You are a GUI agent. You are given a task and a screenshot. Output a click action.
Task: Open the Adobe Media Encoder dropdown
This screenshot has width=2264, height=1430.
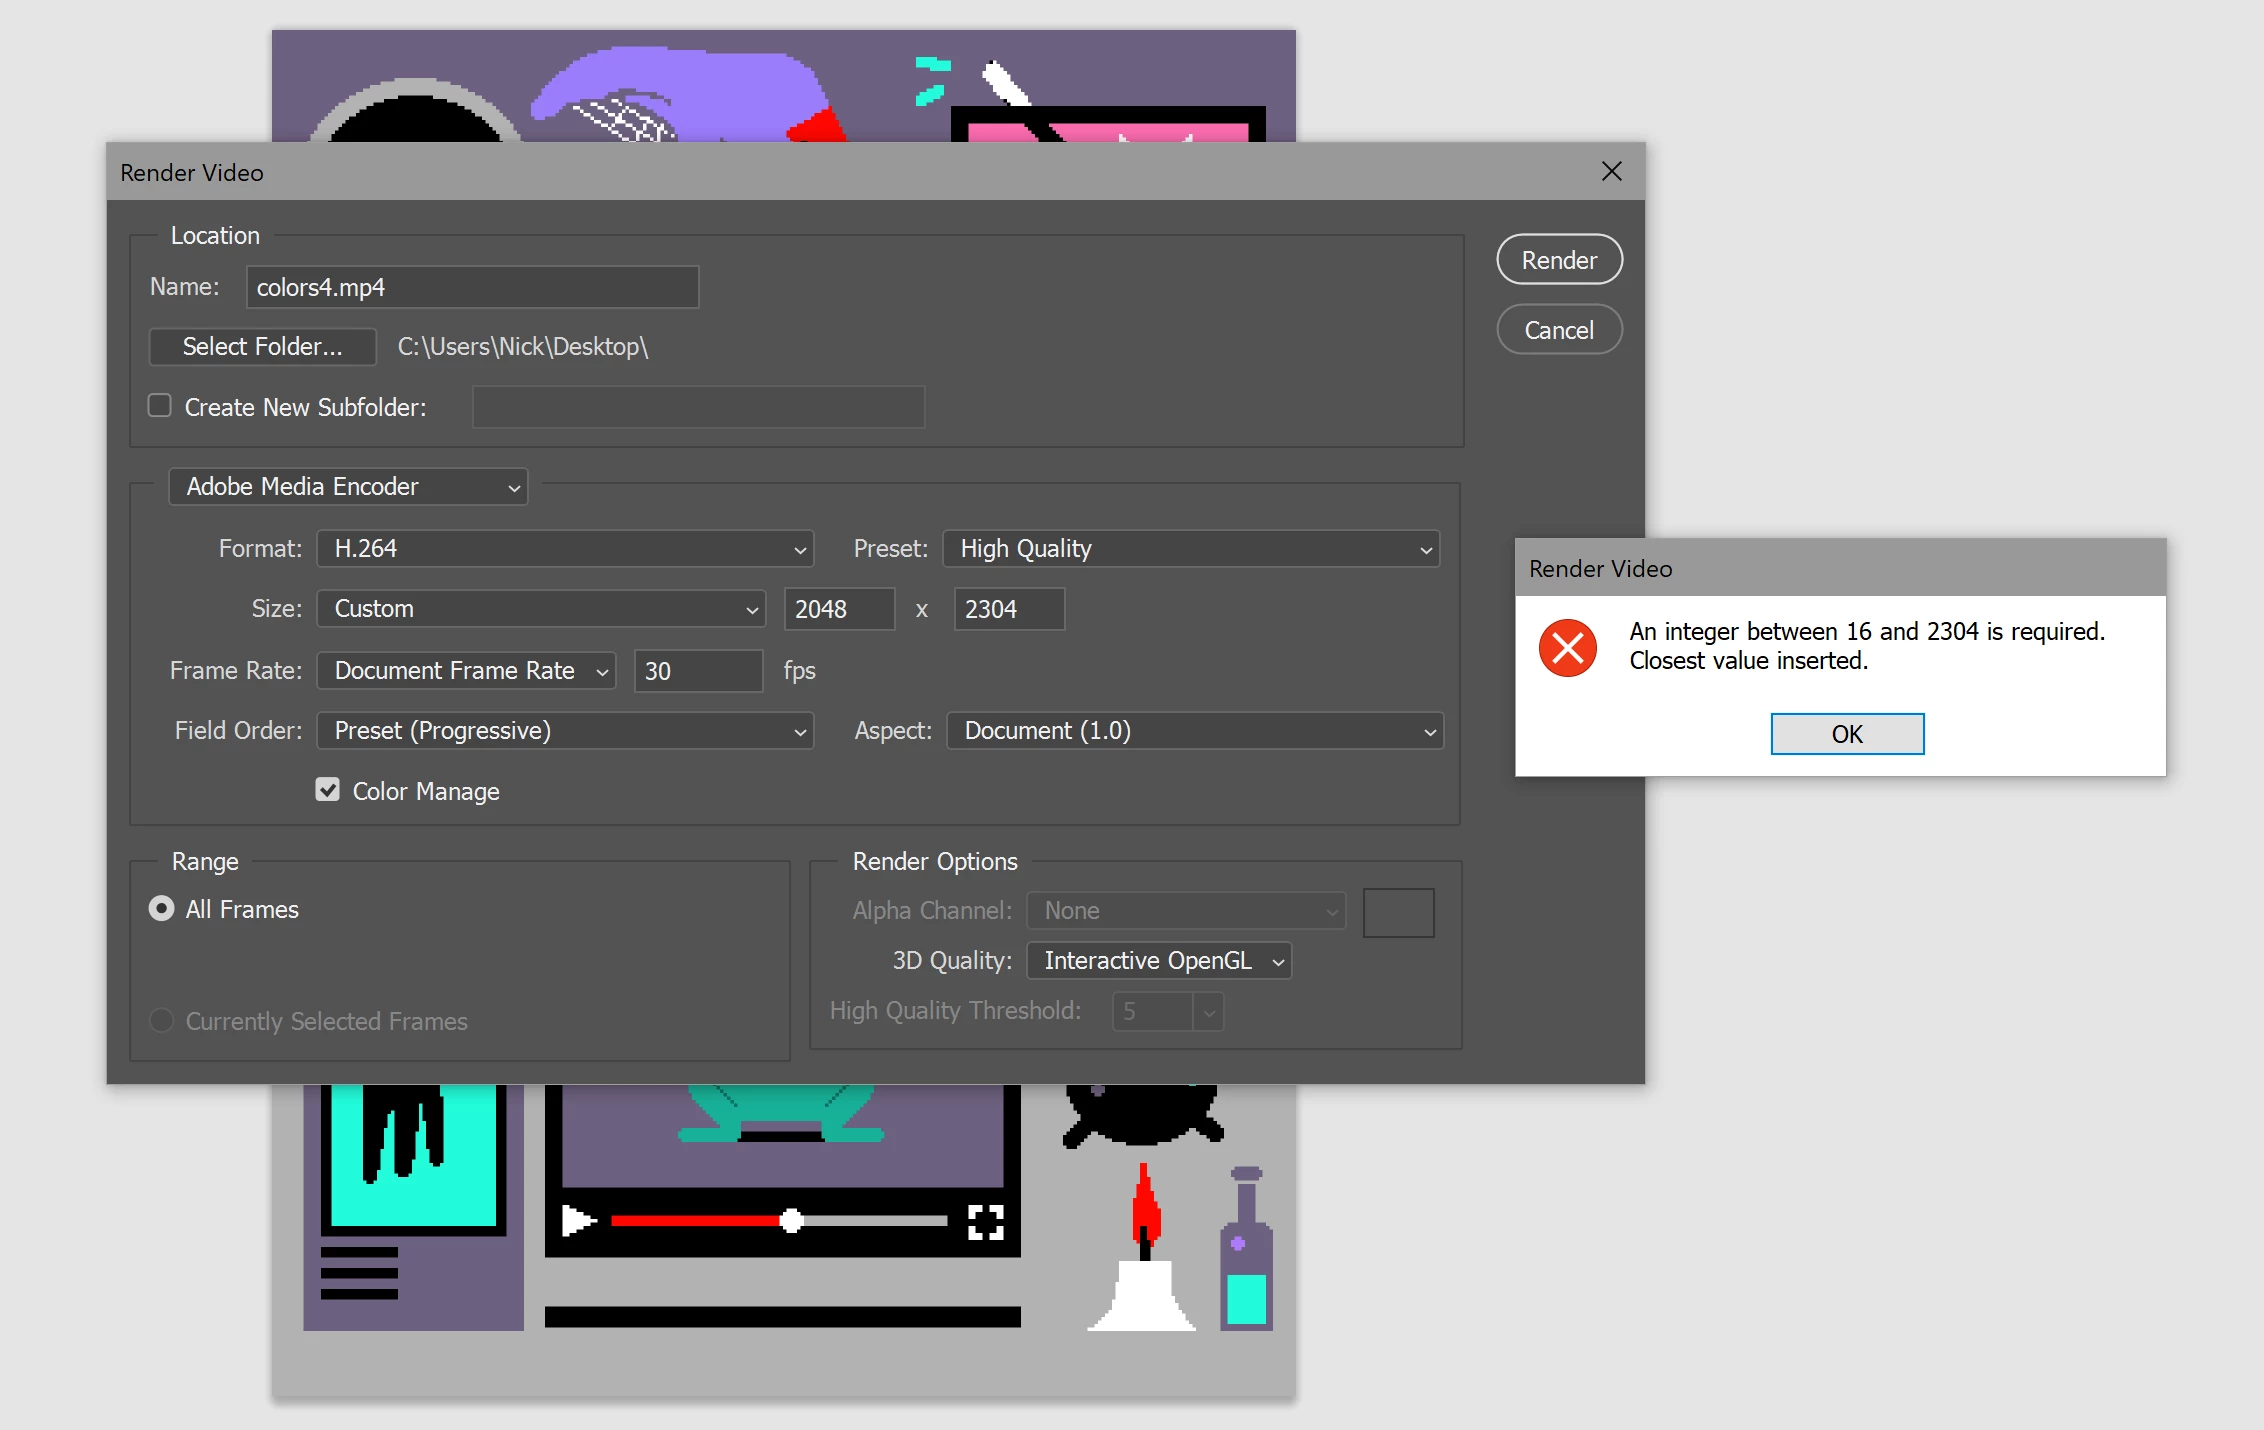coord(348,487)
